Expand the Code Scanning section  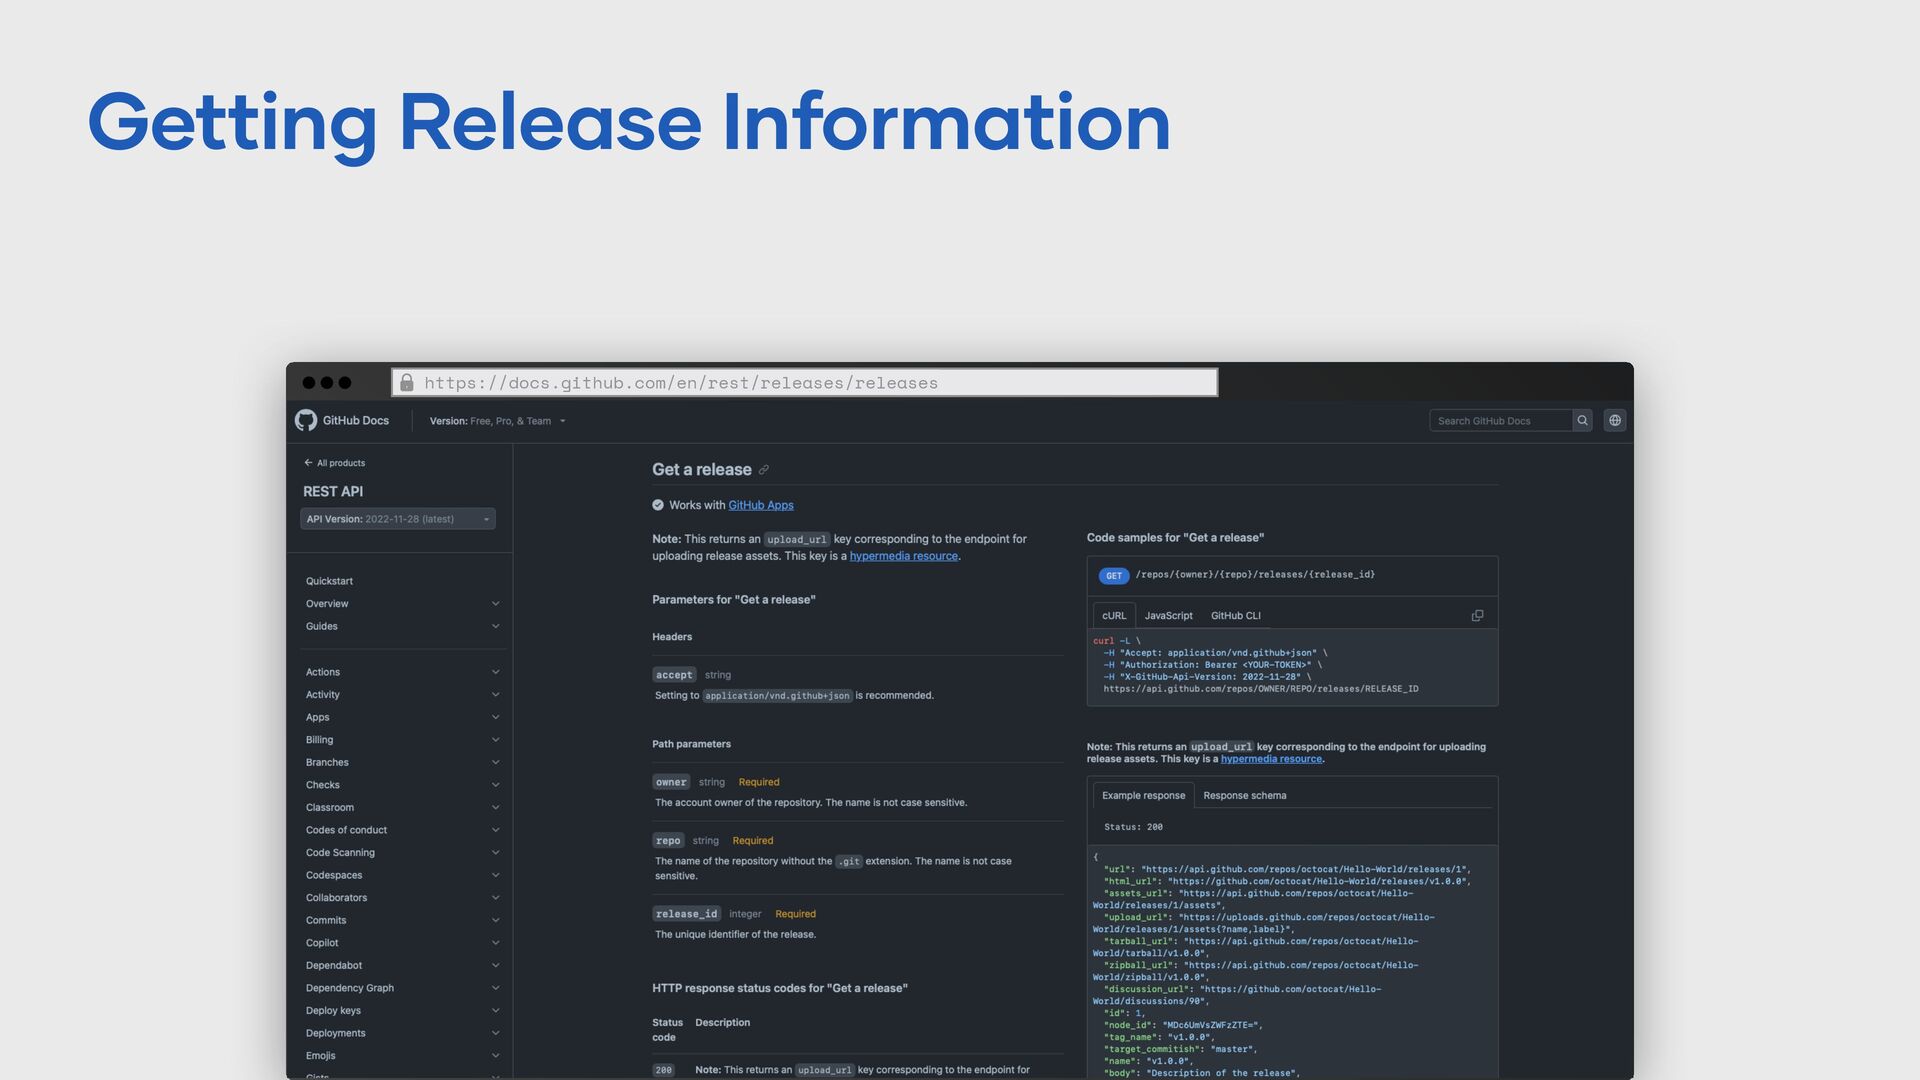click(402, 853)
